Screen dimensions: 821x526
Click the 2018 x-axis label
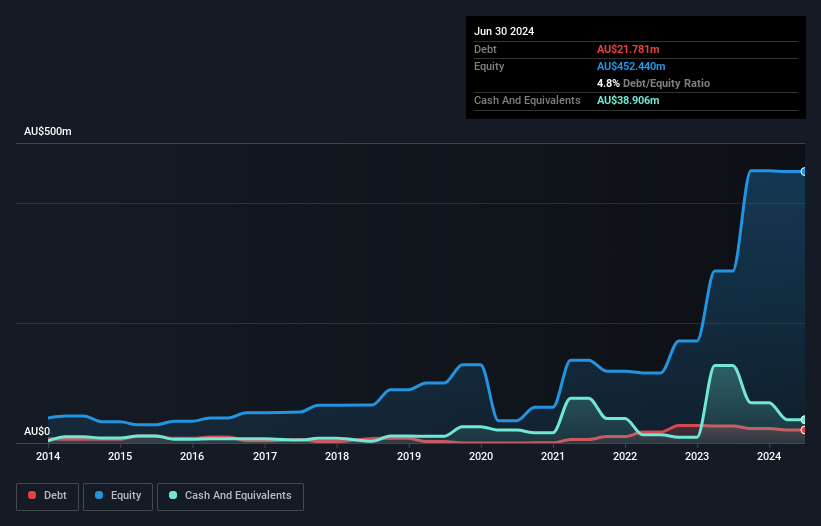pyautogui.click(x=337, y=456)
